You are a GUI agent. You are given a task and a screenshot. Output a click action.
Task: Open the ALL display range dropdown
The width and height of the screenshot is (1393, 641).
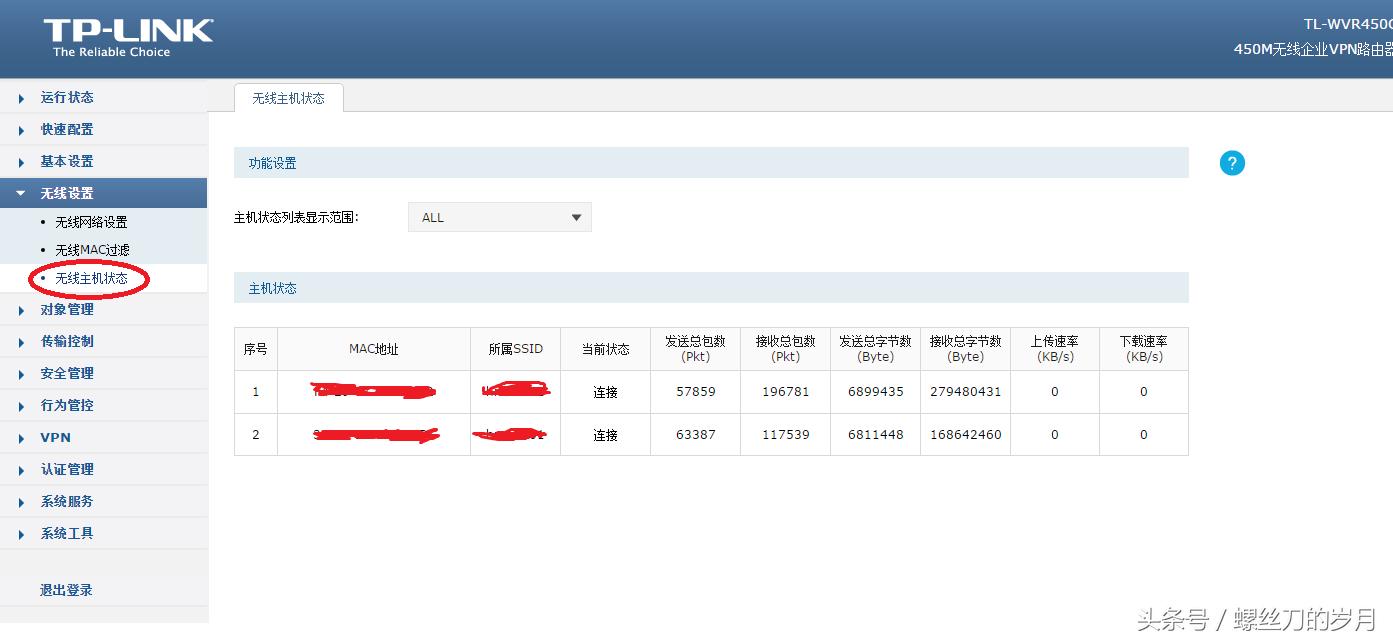click(x=499, y=217)
